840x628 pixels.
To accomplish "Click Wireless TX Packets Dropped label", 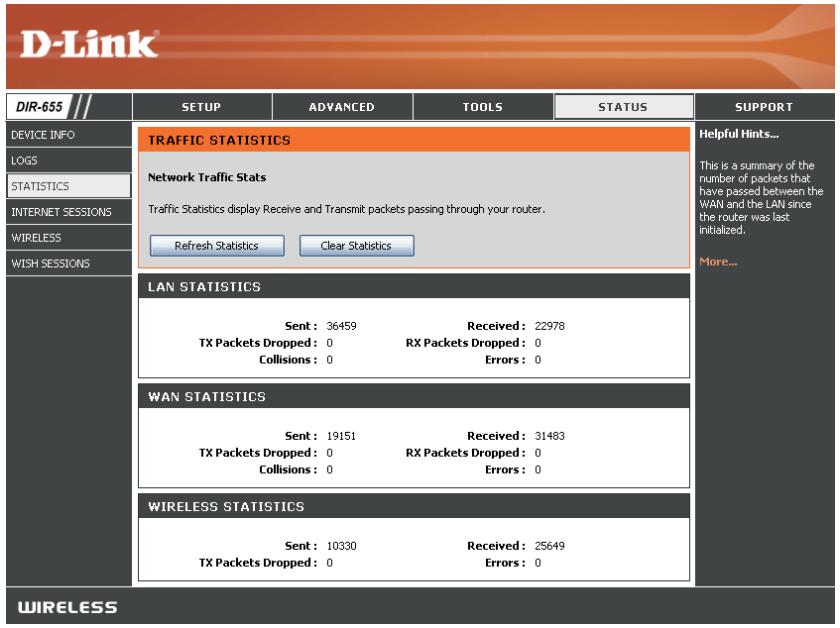I will coord(258,563).
